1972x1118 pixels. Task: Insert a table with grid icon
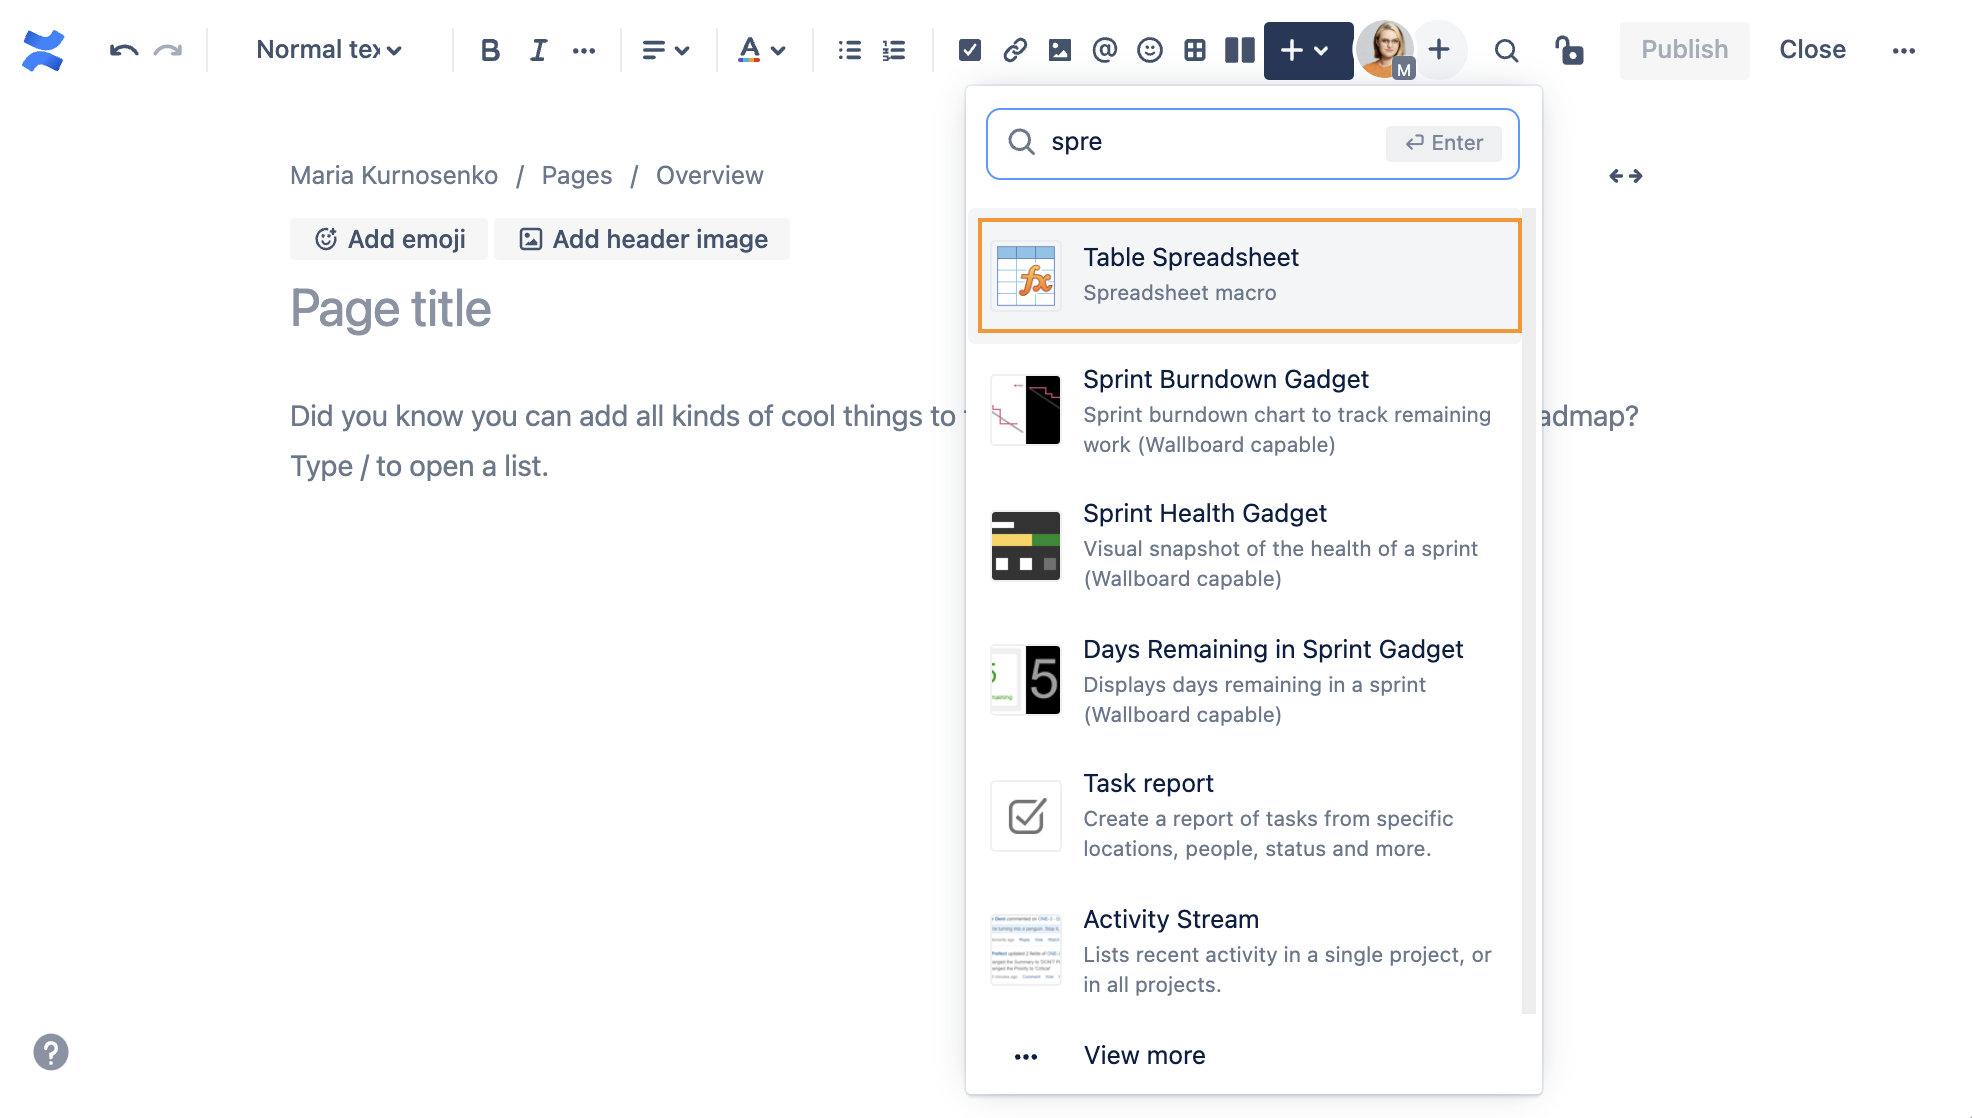(x=1195, y=50)
